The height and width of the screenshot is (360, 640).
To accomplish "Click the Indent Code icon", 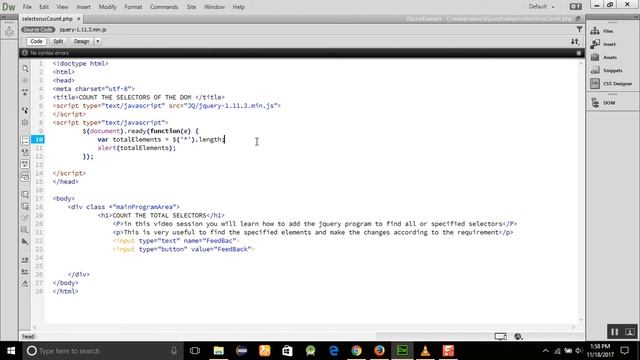I will pos(25,260).
